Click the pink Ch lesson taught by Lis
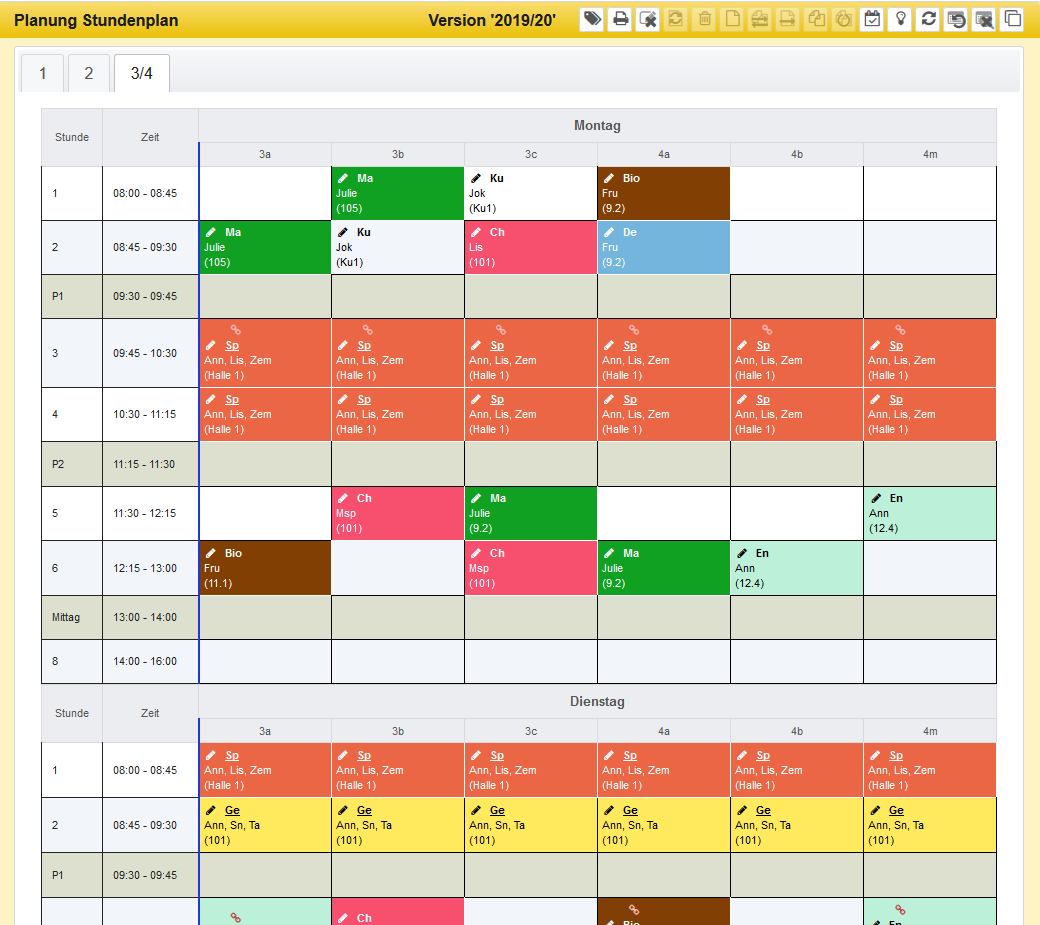Screen dimensions: 1040x925 [x=530, y=247]
